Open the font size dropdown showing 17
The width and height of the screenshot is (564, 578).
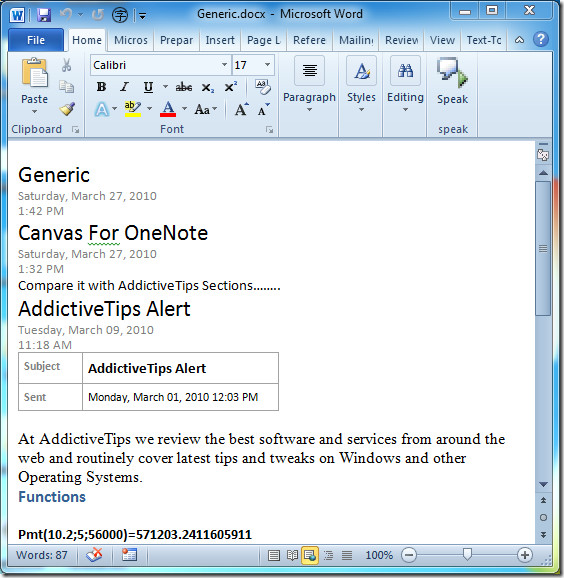tap(268, 65)
